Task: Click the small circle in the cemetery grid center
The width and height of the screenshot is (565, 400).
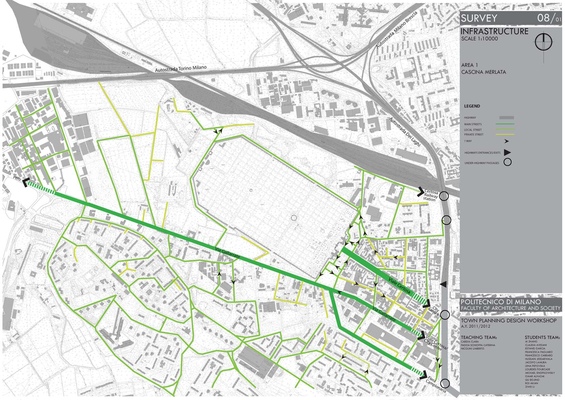Action: pos(294,218)
